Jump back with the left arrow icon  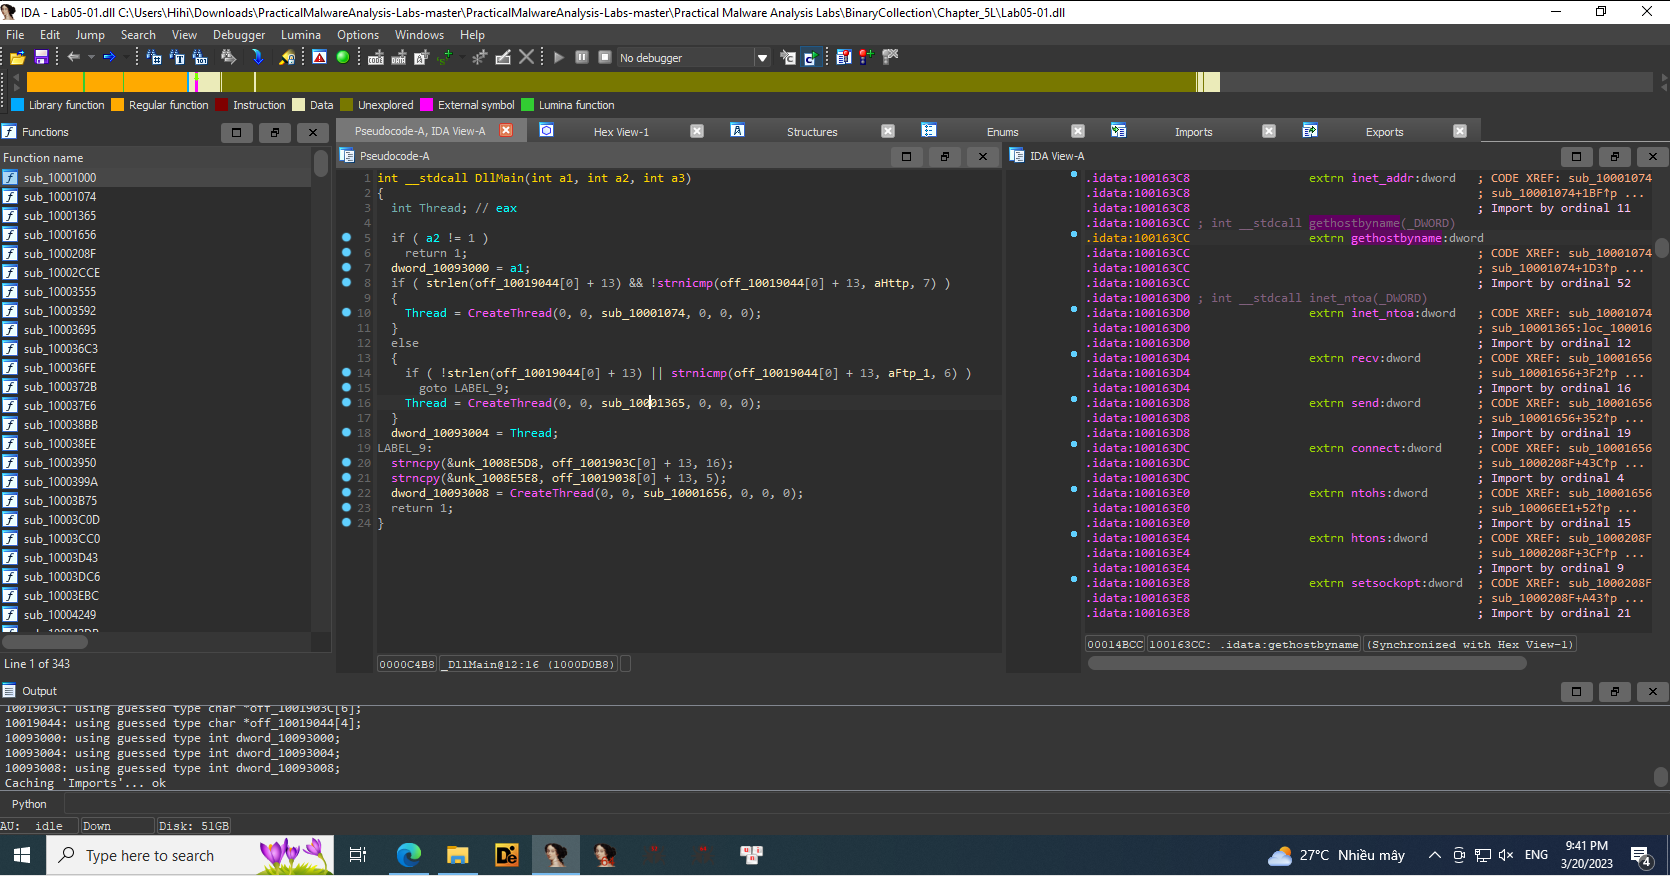click(73, 57)
